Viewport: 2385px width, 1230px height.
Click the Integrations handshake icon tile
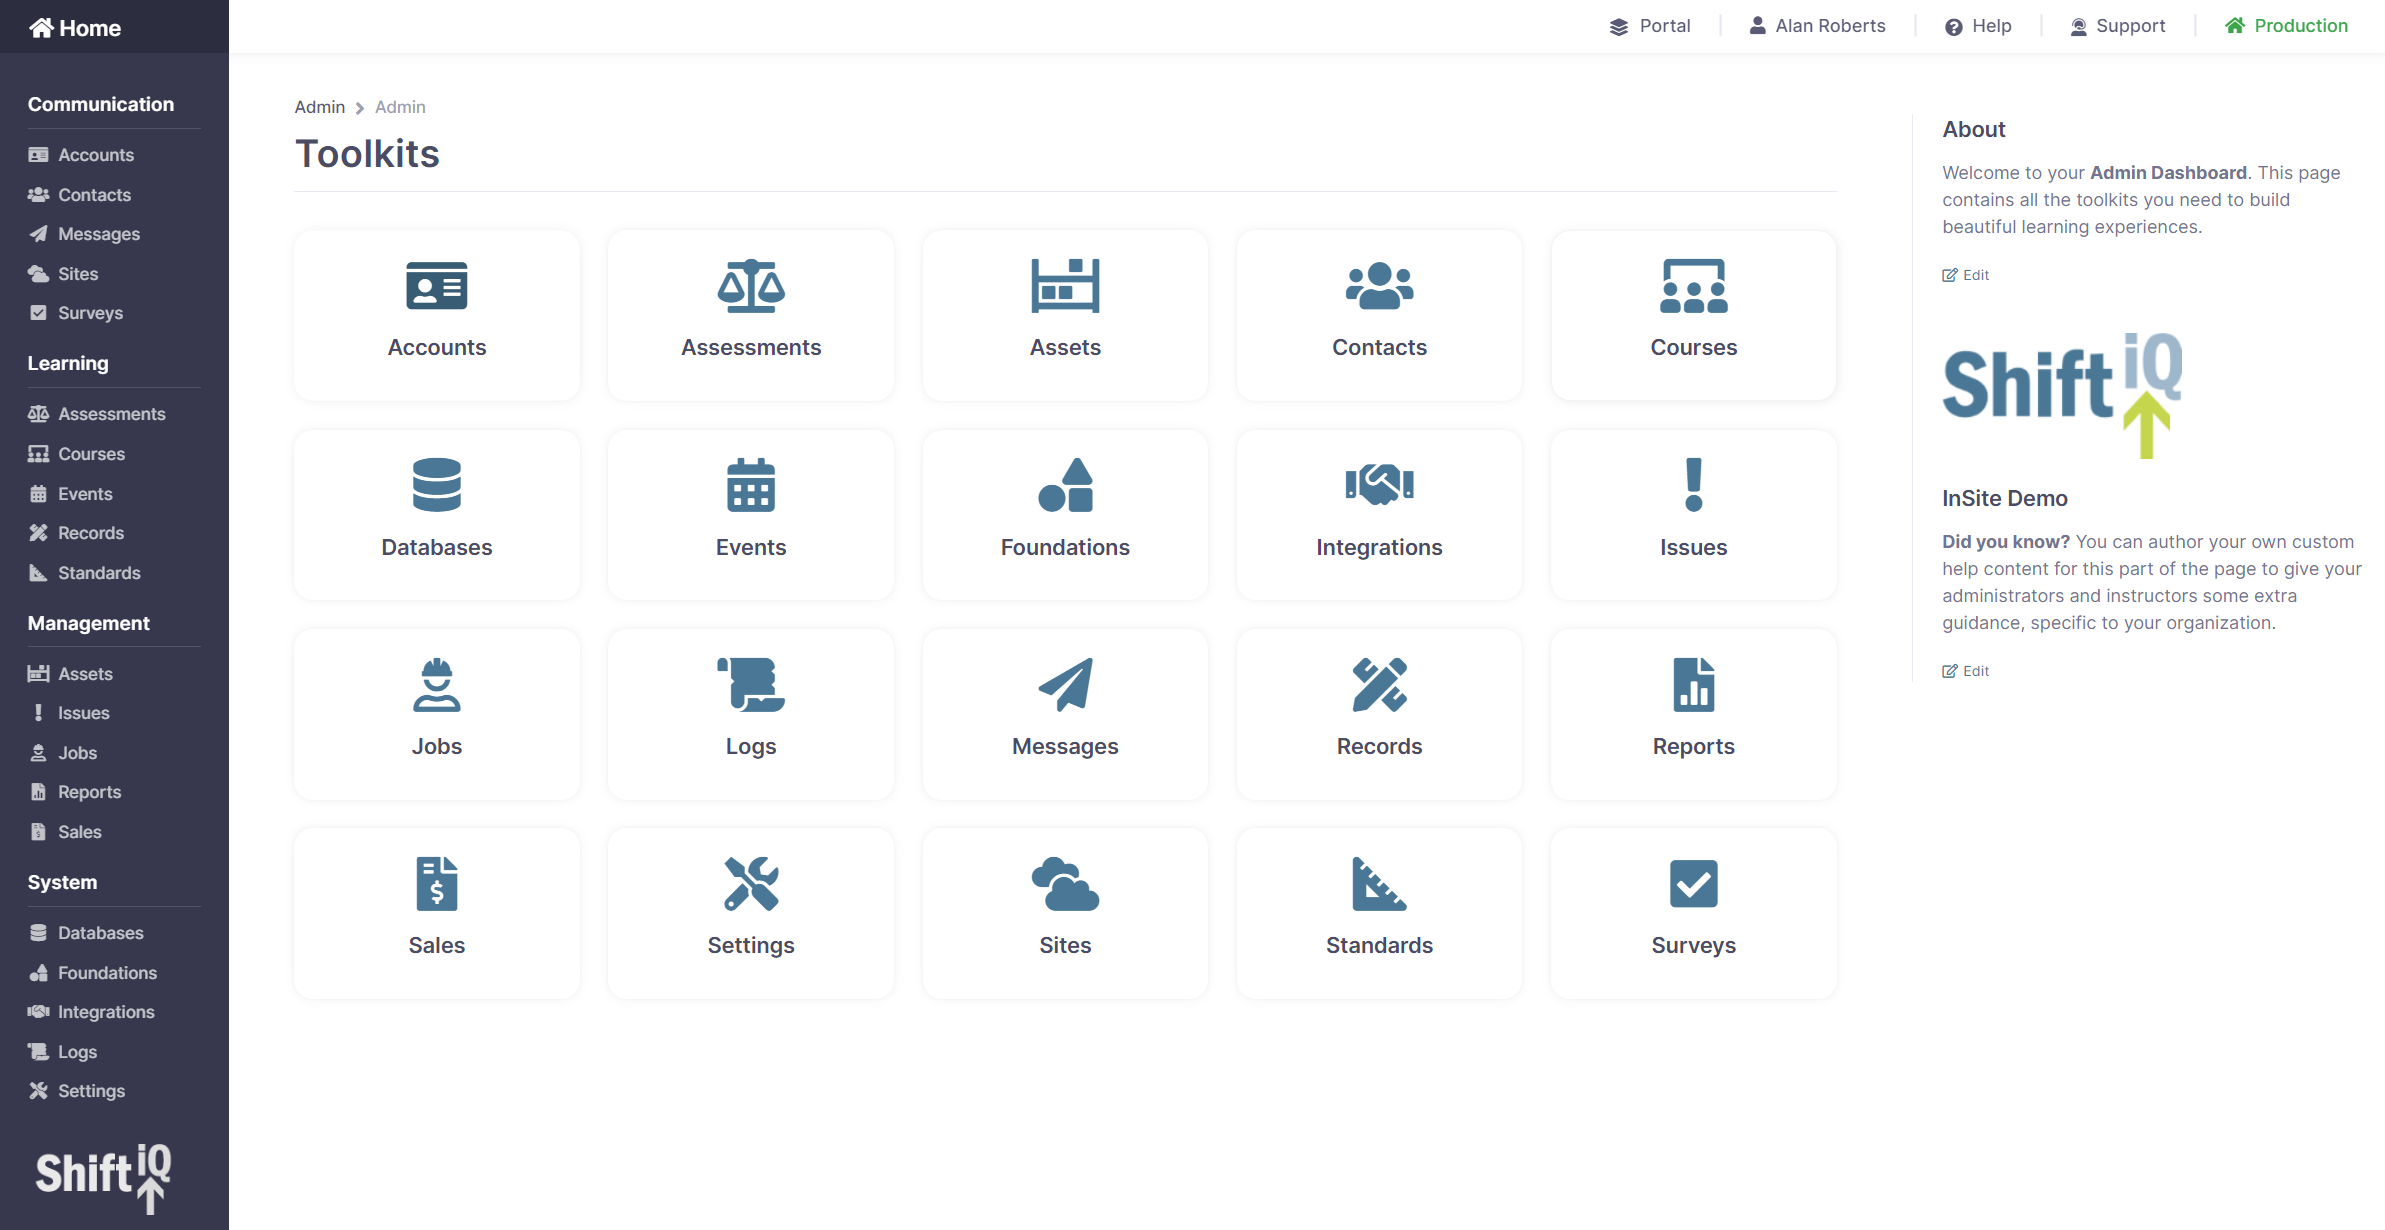pos(1379,486)
